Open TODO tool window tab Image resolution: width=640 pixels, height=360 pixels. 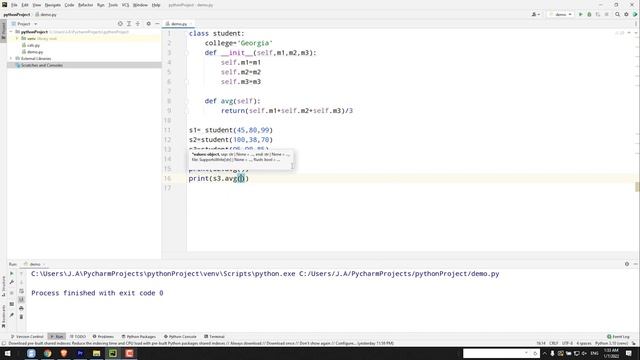point(78,337)
